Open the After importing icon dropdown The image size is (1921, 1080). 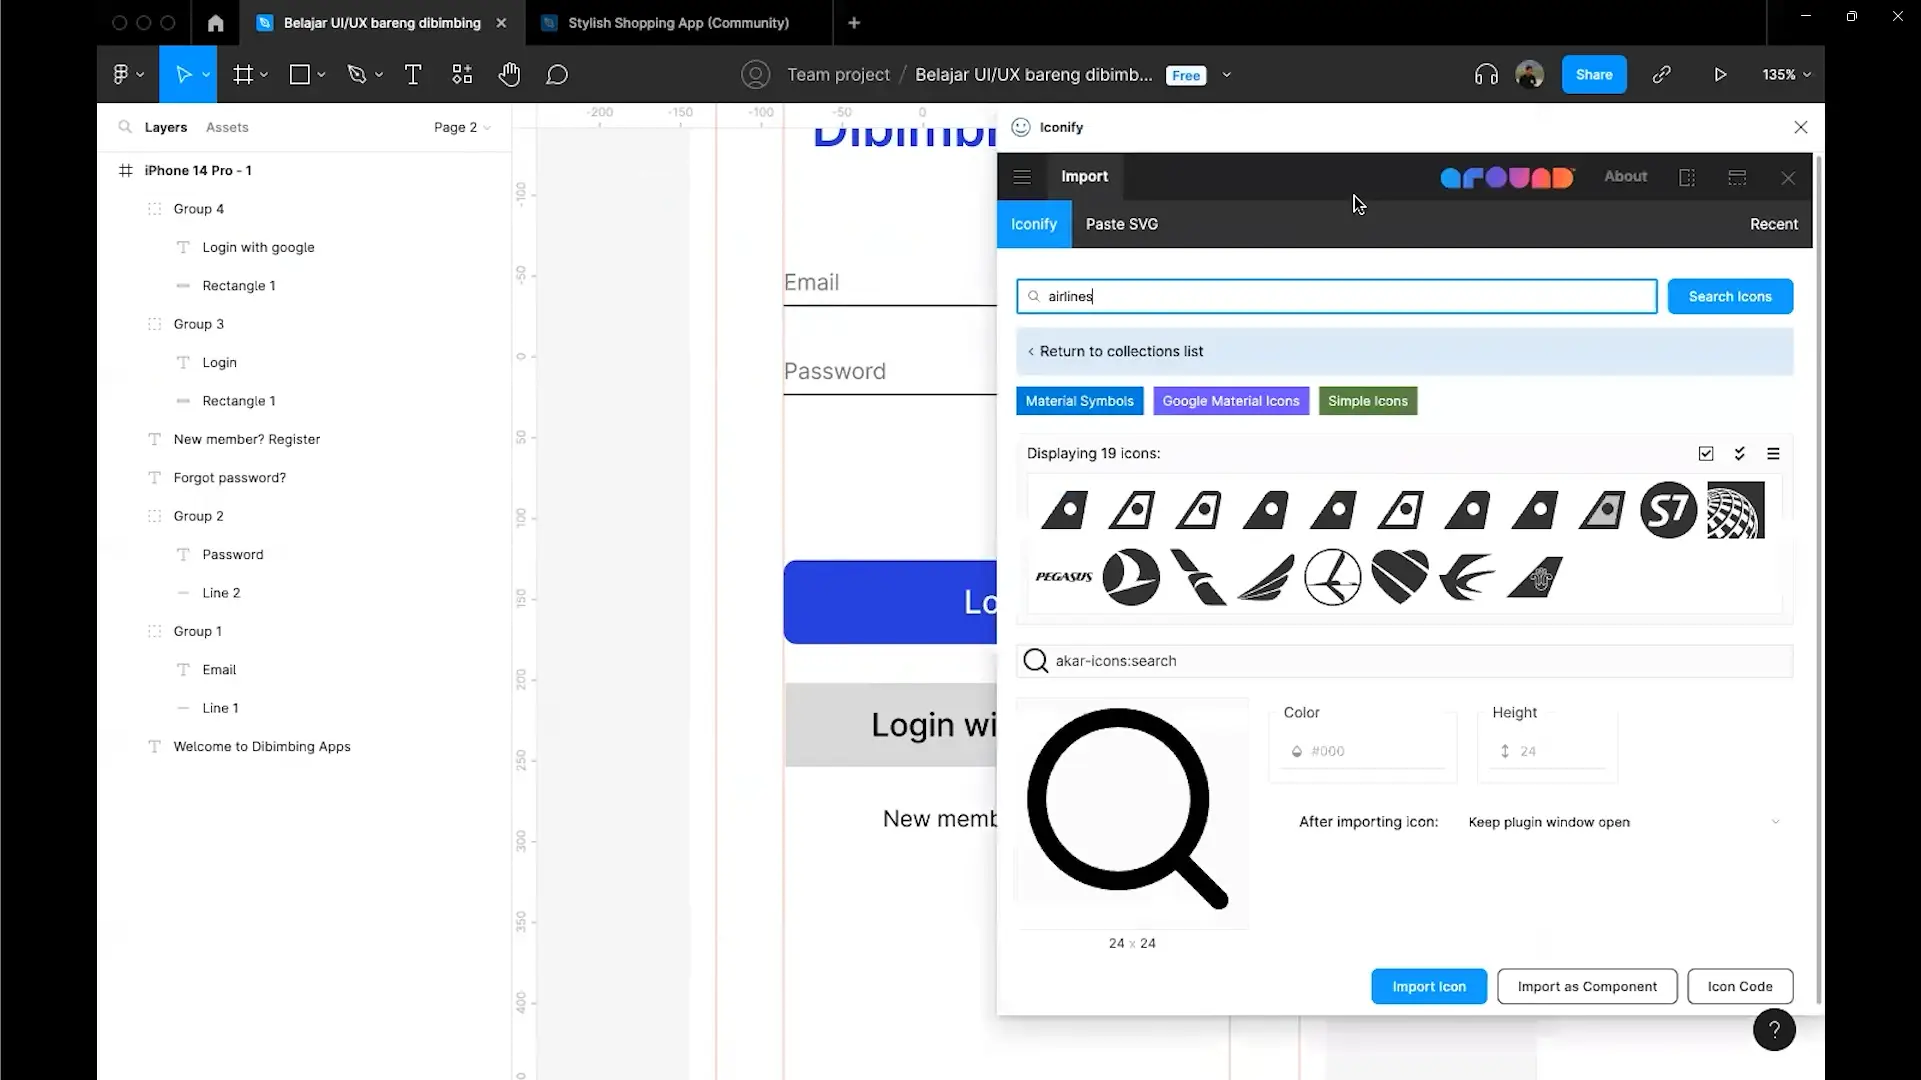point(1624,822)
